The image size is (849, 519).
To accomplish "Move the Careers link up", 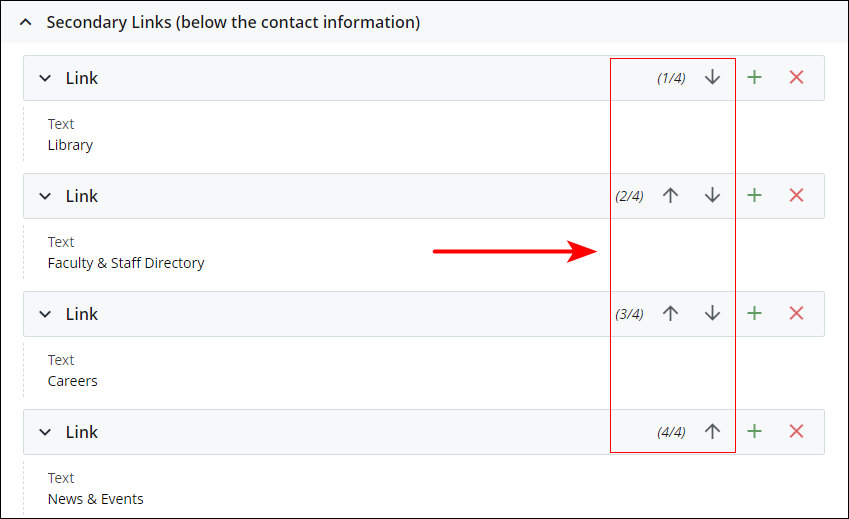I will 670,313.
